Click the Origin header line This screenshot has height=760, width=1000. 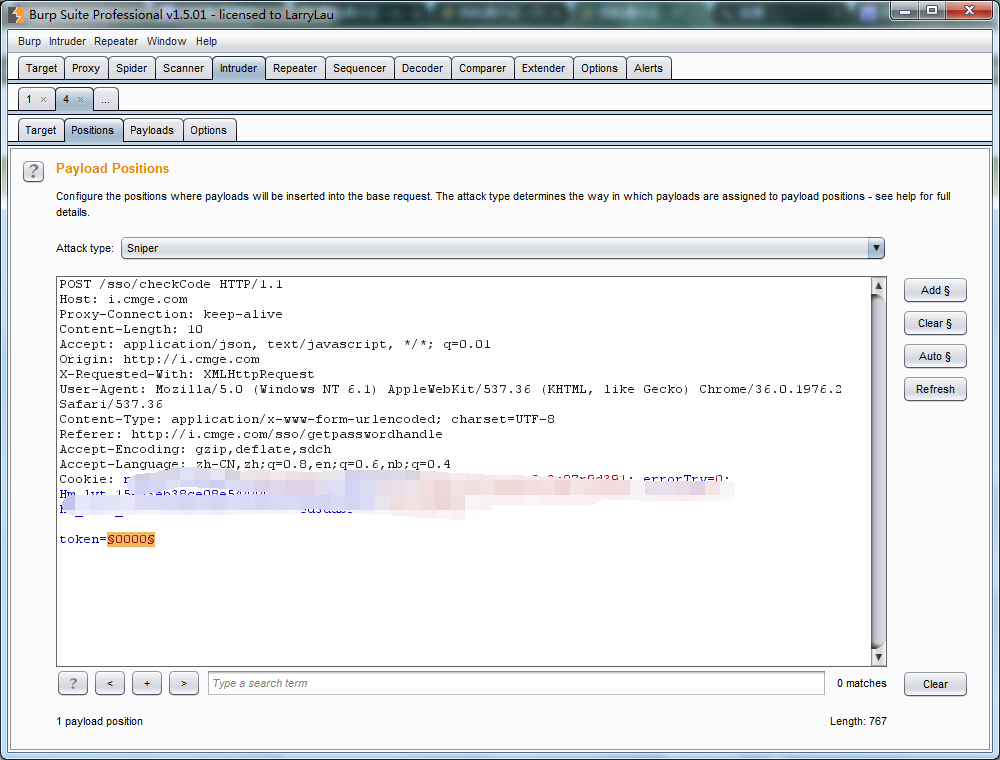159,360
